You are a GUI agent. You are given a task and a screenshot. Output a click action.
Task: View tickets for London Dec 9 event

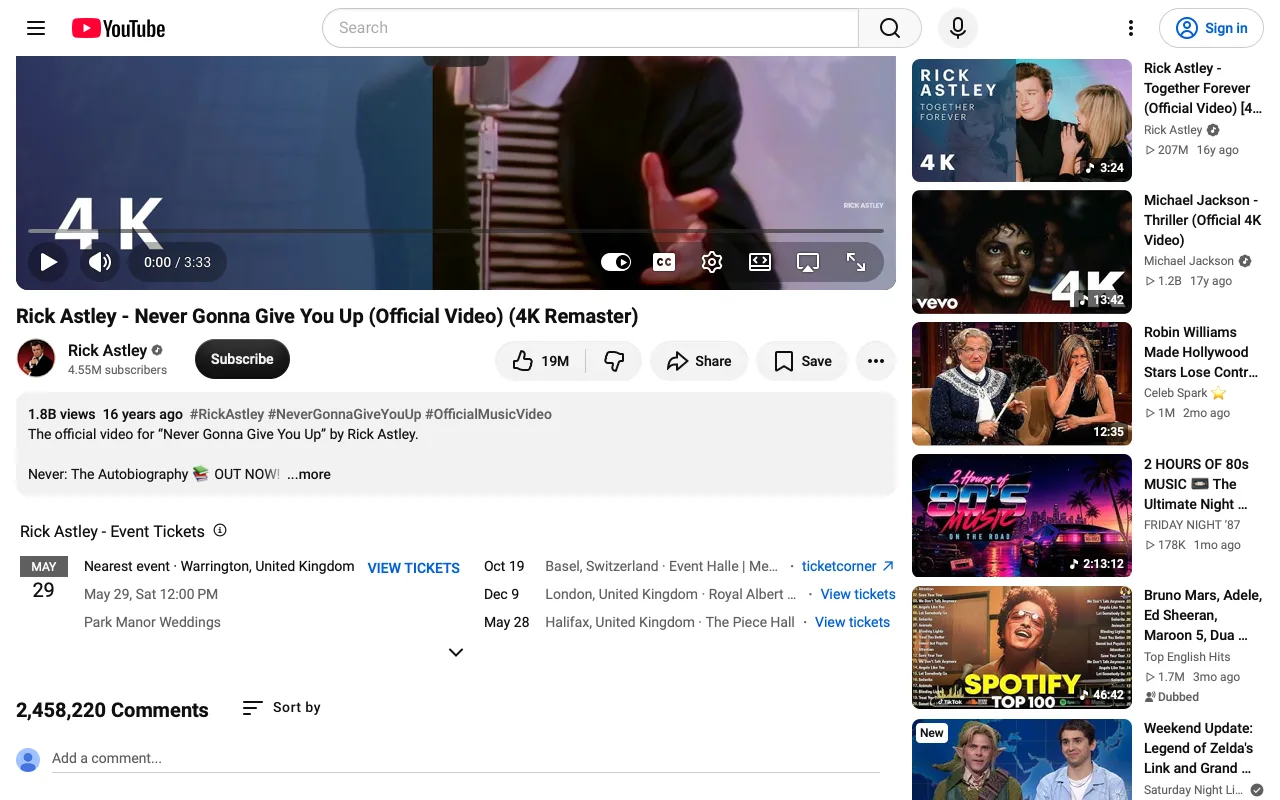pos(858,594)
